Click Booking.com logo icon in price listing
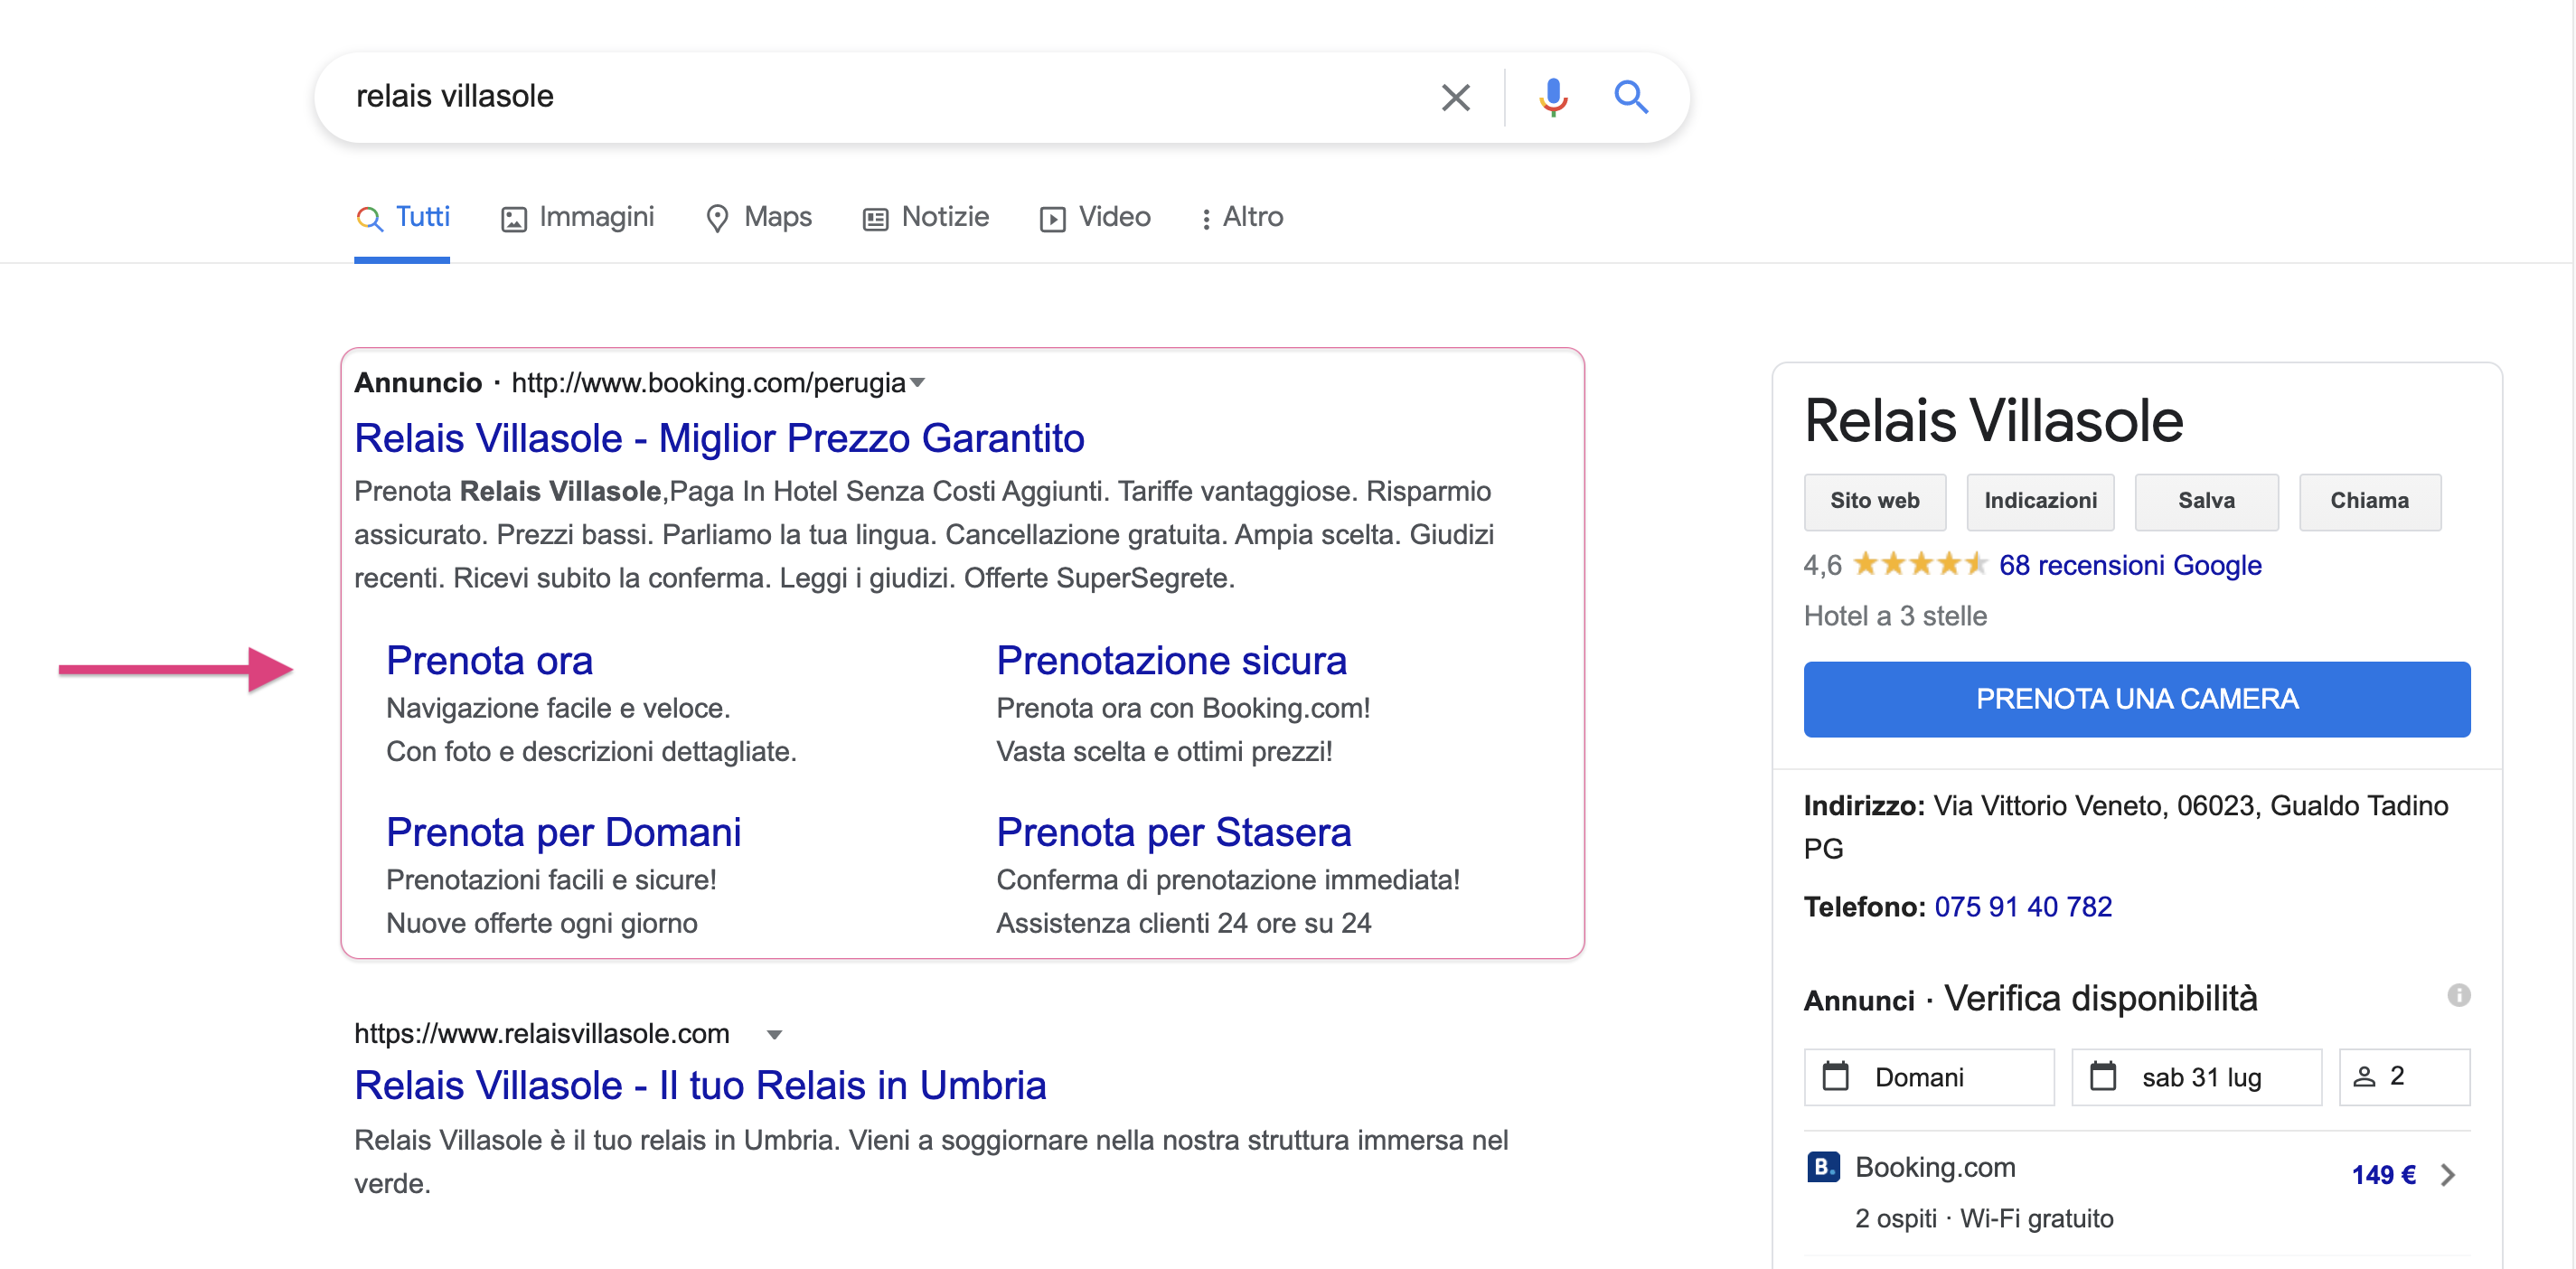Viewport: 2576px width, 1269px height. (x=1823, y=1167)
